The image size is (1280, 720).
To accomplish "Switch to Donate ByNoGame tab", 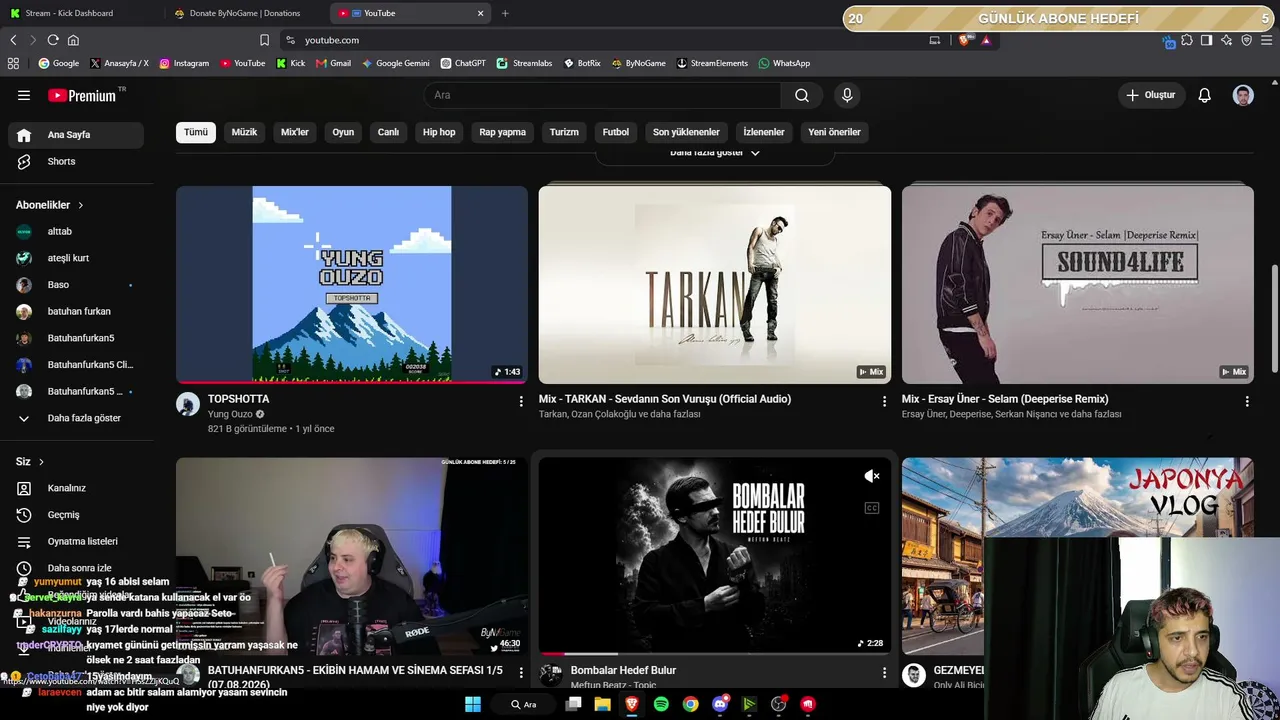I will pos(246,13).
